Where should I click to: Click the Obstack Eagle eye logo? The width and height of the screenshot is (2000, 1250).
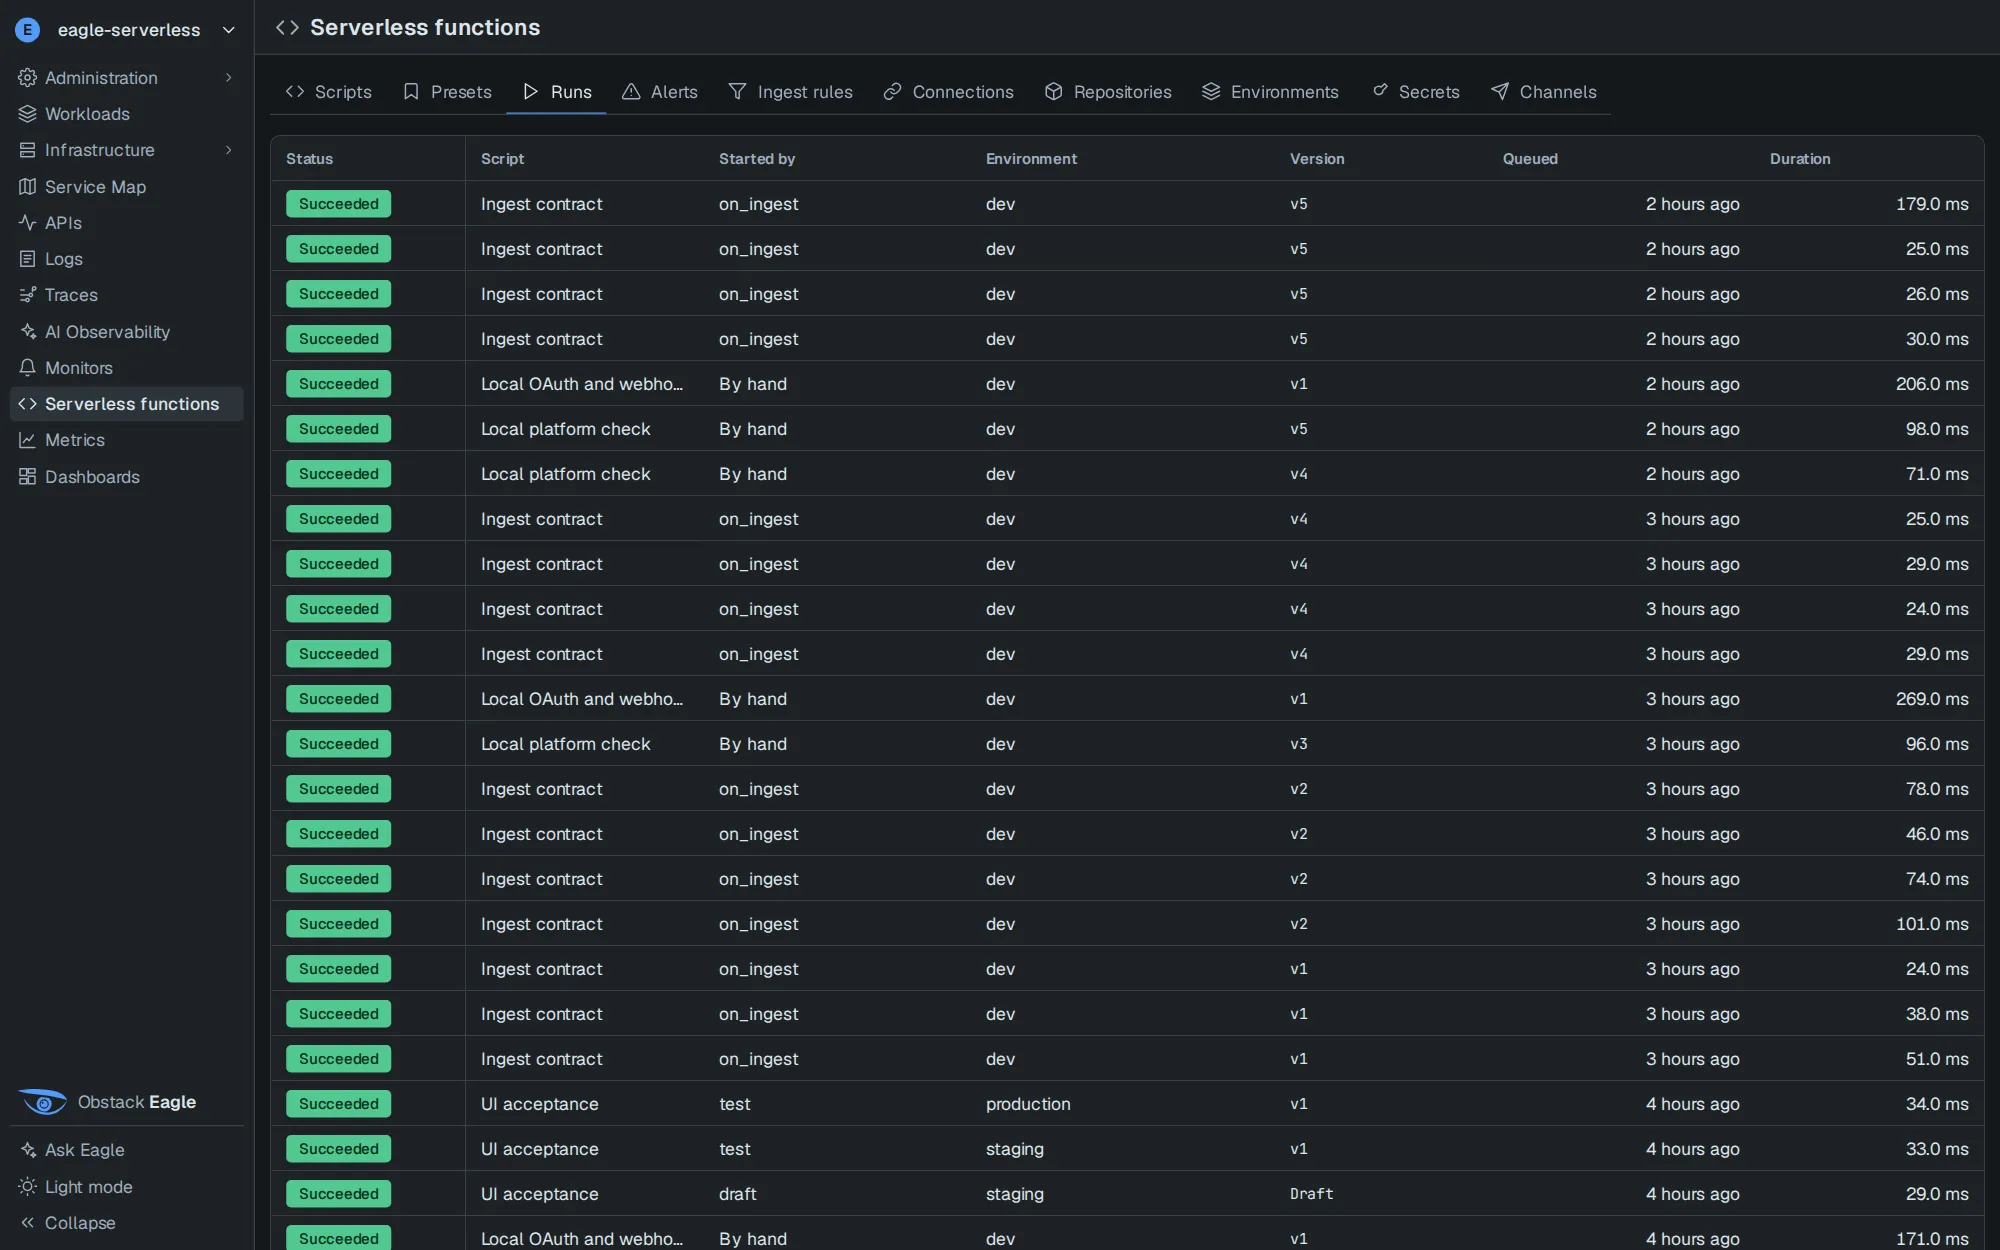click(x=43, y=1102)
